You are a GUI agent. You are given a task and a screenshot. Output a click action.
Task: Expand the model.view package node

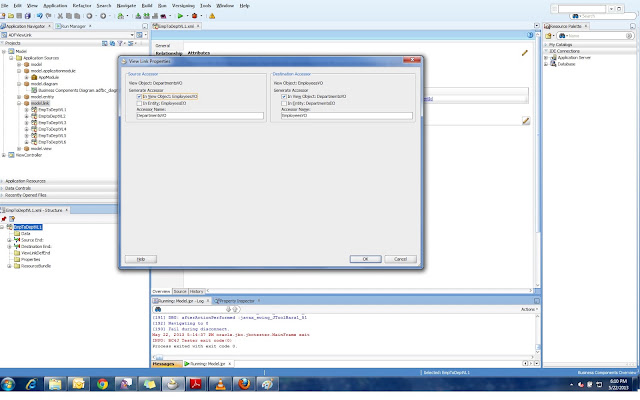click(19, 149)
